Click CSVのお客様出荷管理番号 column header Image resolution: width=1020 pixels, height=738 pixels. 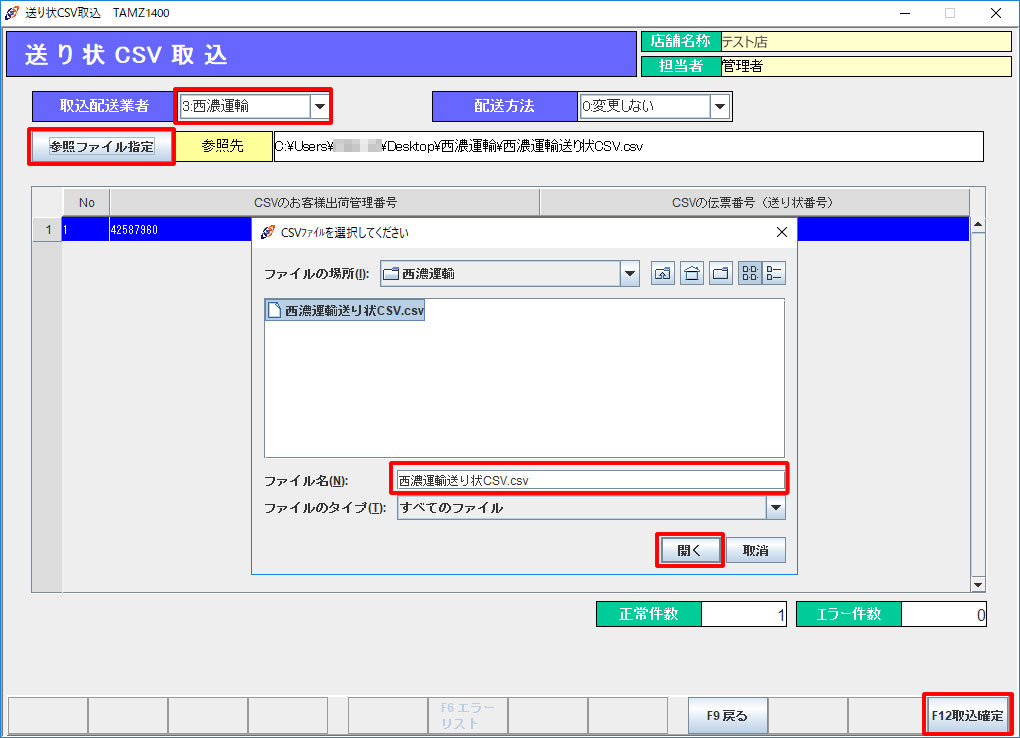coord(325,202)
